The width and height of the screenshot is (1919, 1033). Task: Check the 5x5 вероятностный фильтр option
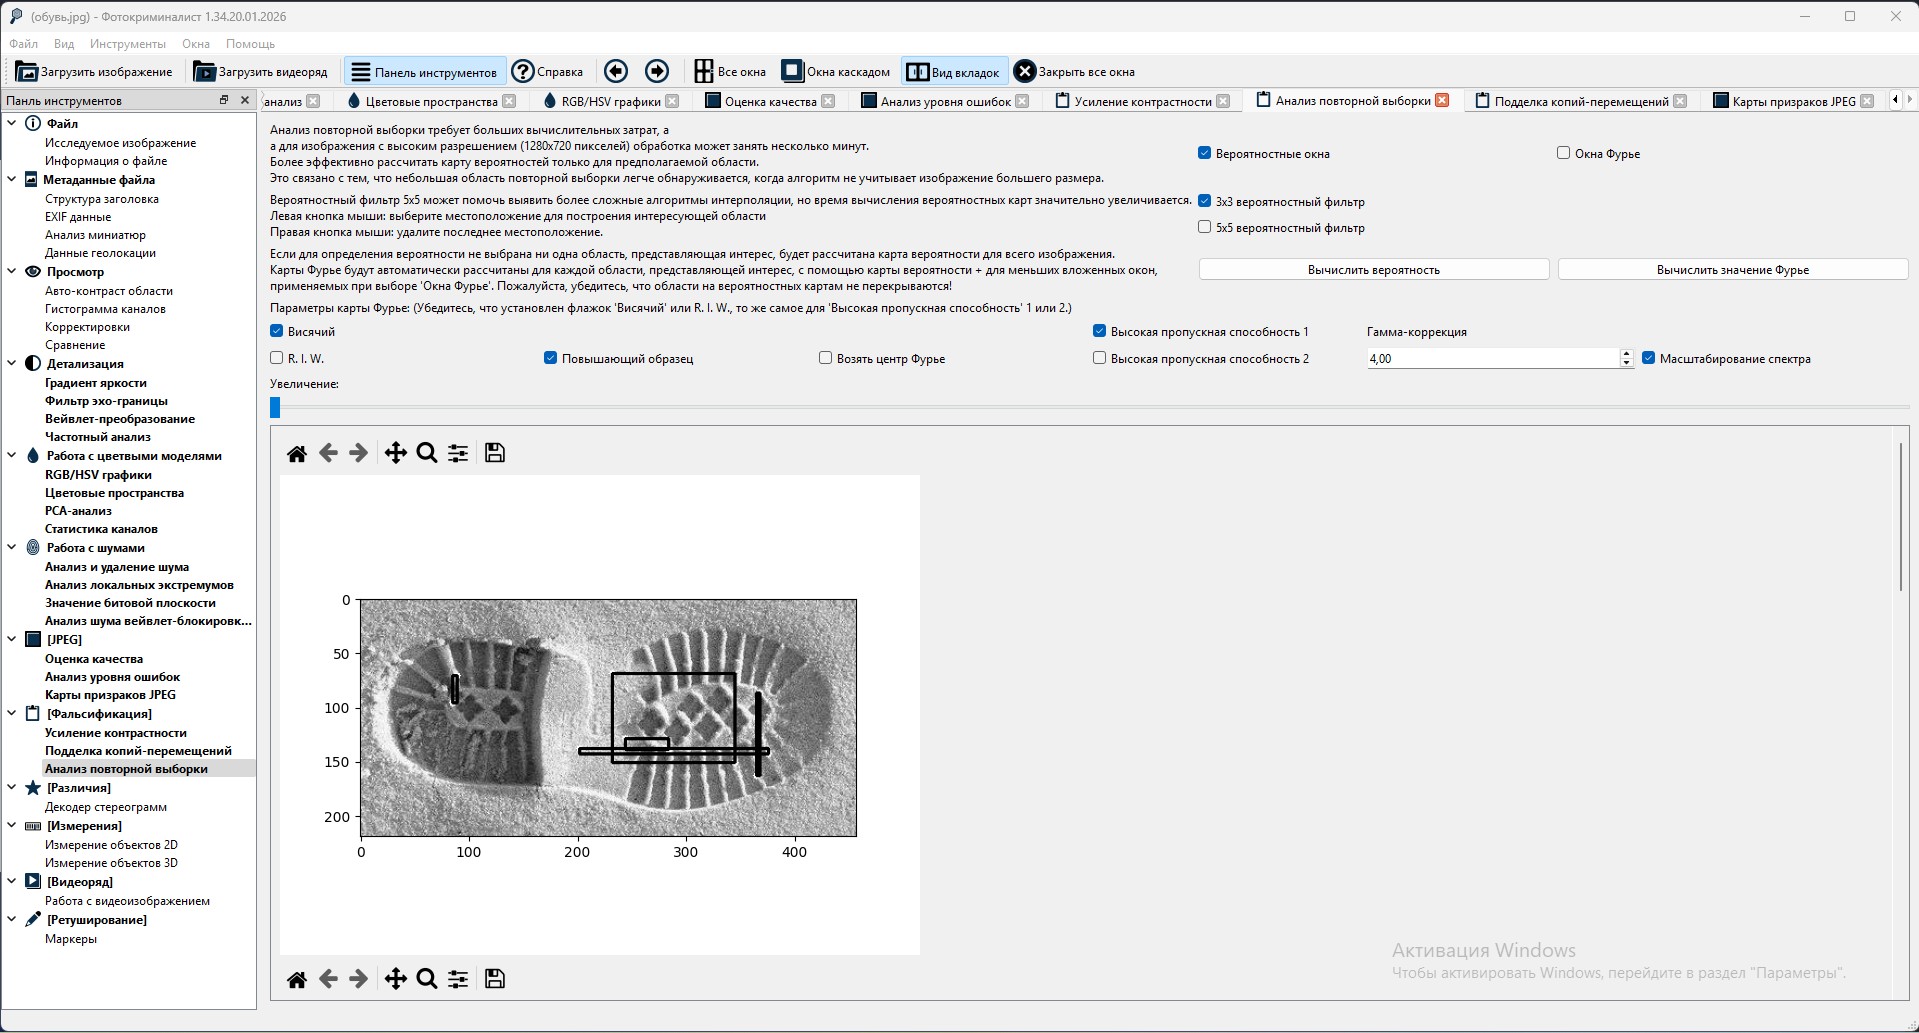click(x=1204, y=227)
